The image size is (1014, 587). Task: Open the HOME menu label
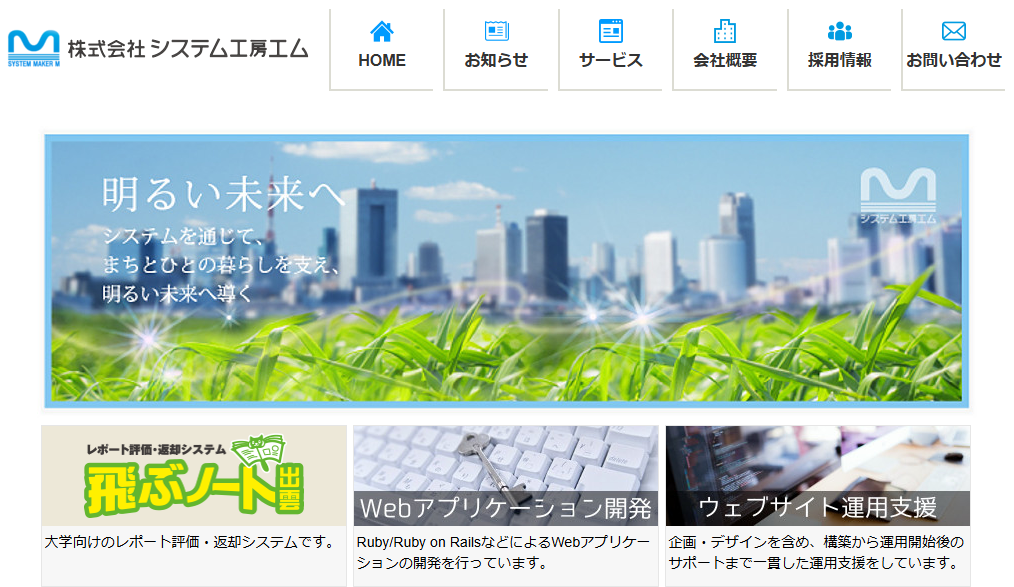coord(382,60)
